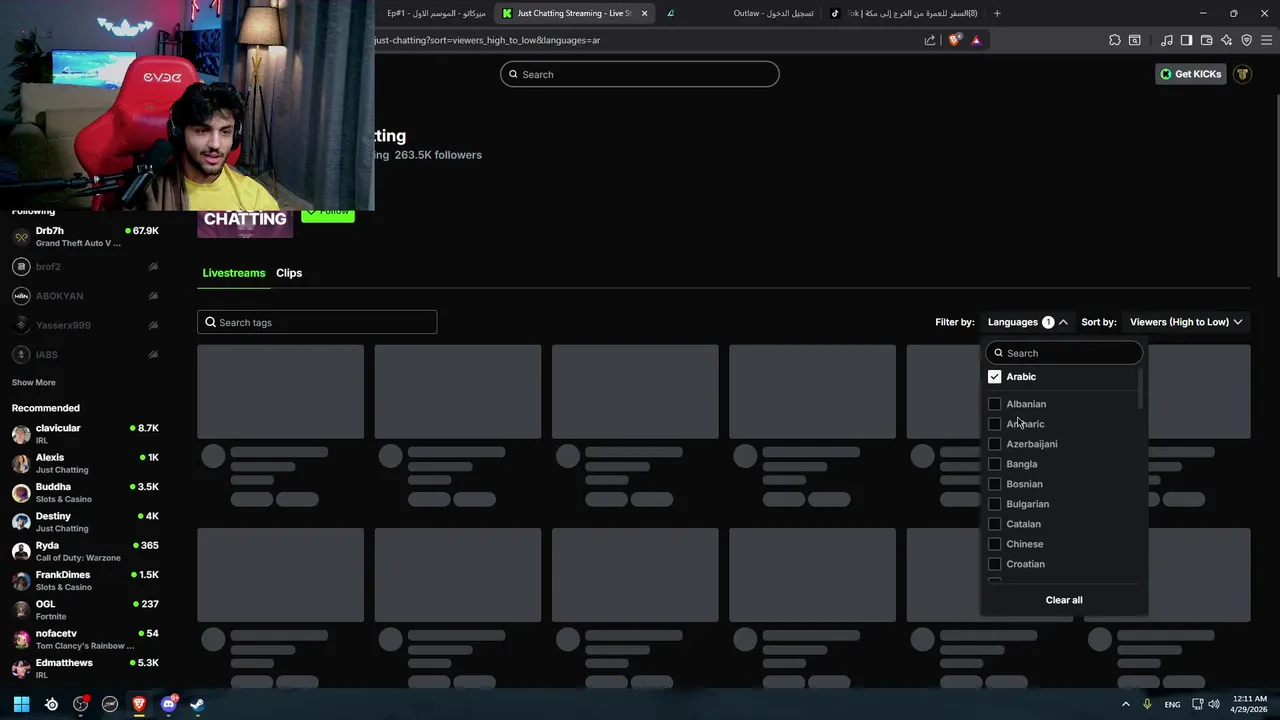This screenshot has height=720, width=1280.
Task: Show hidden system tray icons chevron
Action: click(x=1126, y=704)
